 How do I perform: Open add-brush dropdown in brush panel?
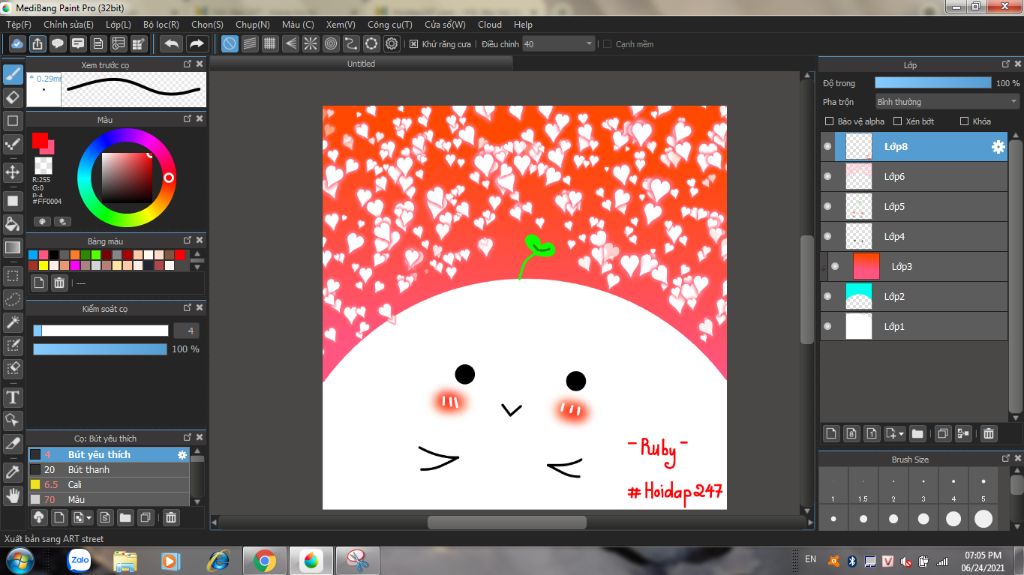[x=89, y=518]
